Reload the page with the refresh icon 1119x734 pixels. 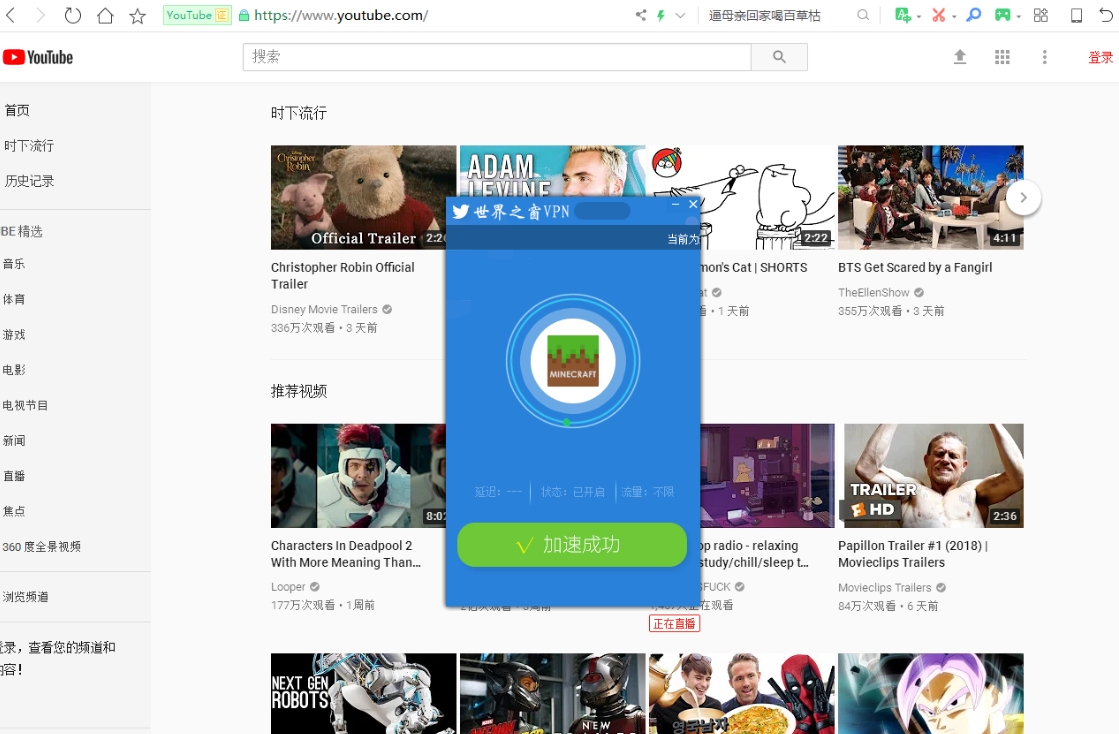[72, 15]
